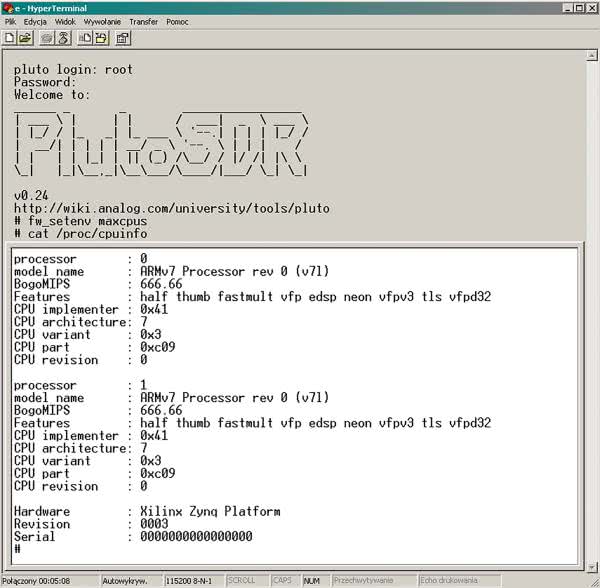Click the Properties toolbar icon
The width and height of the screenshot is (600, 588).
123,39
